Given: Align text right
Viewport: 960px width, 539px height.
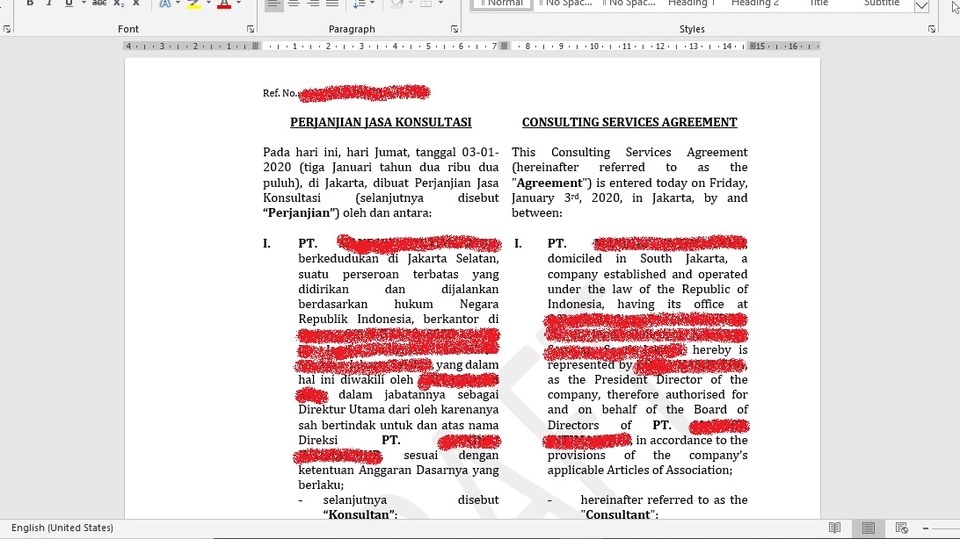Looking at the screenshot, I should pyautogui.click(x=313, y=3).
